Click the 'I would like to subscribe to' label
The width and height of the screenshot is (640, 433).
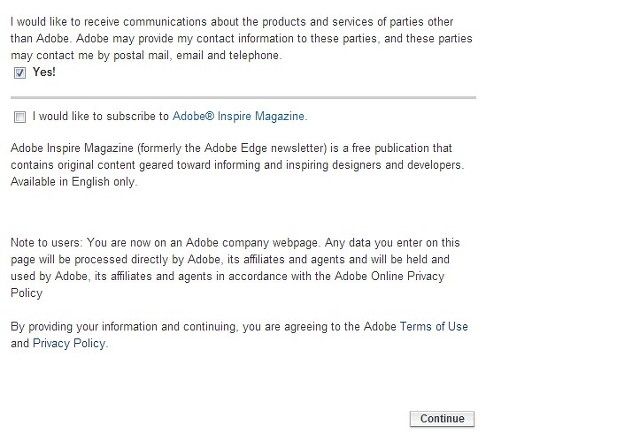(x=101, y=116)
